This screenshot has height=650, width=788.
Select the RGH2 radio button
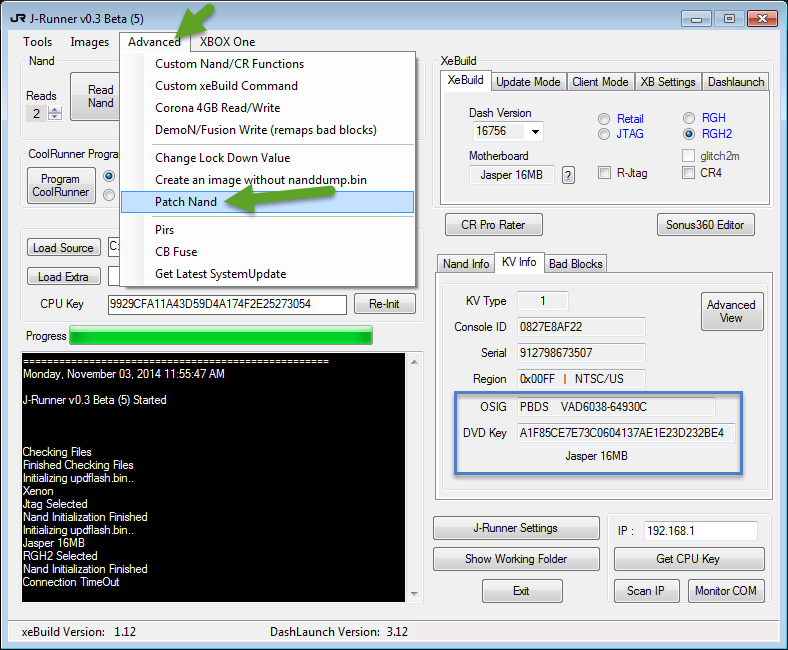pos(689,134)
